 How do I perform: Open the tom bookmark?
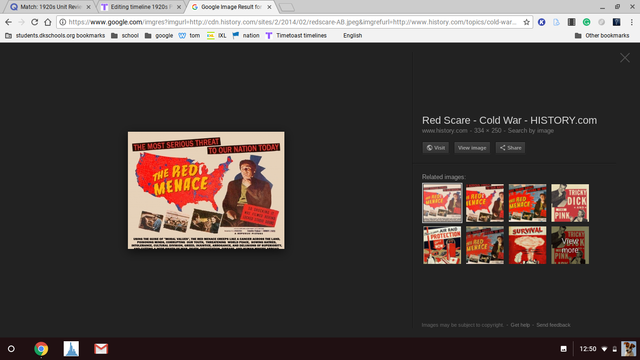point(189,36)
